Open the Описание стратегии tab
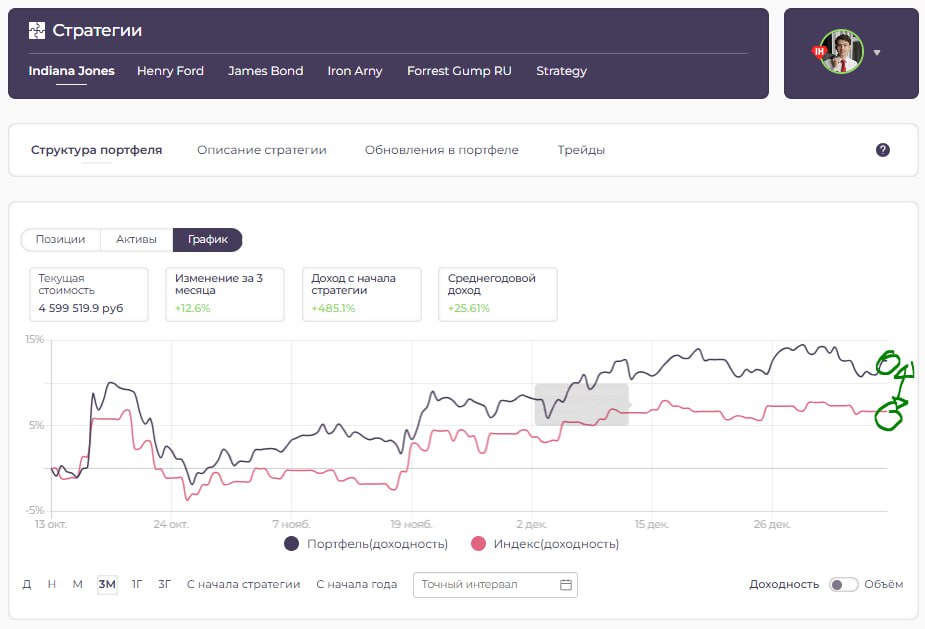The height and width of the screenshot is (629, 925). click(261, 150)
